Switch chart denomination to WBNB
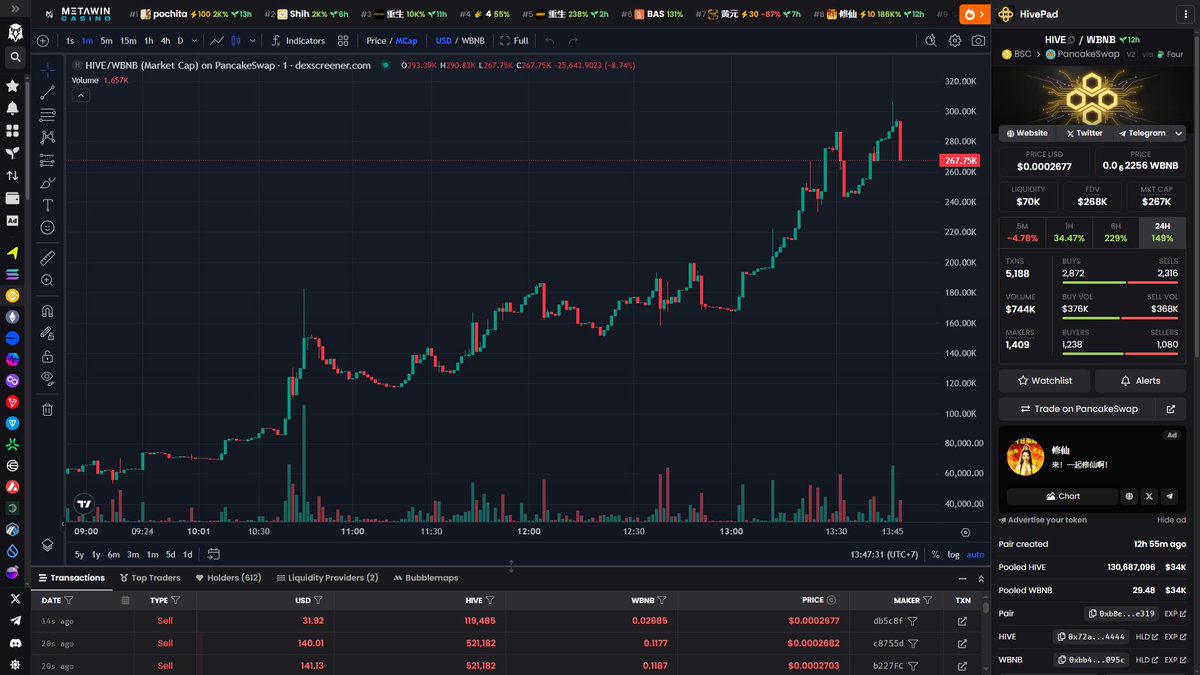1200x675 pixels. click(x=473, y=41)
